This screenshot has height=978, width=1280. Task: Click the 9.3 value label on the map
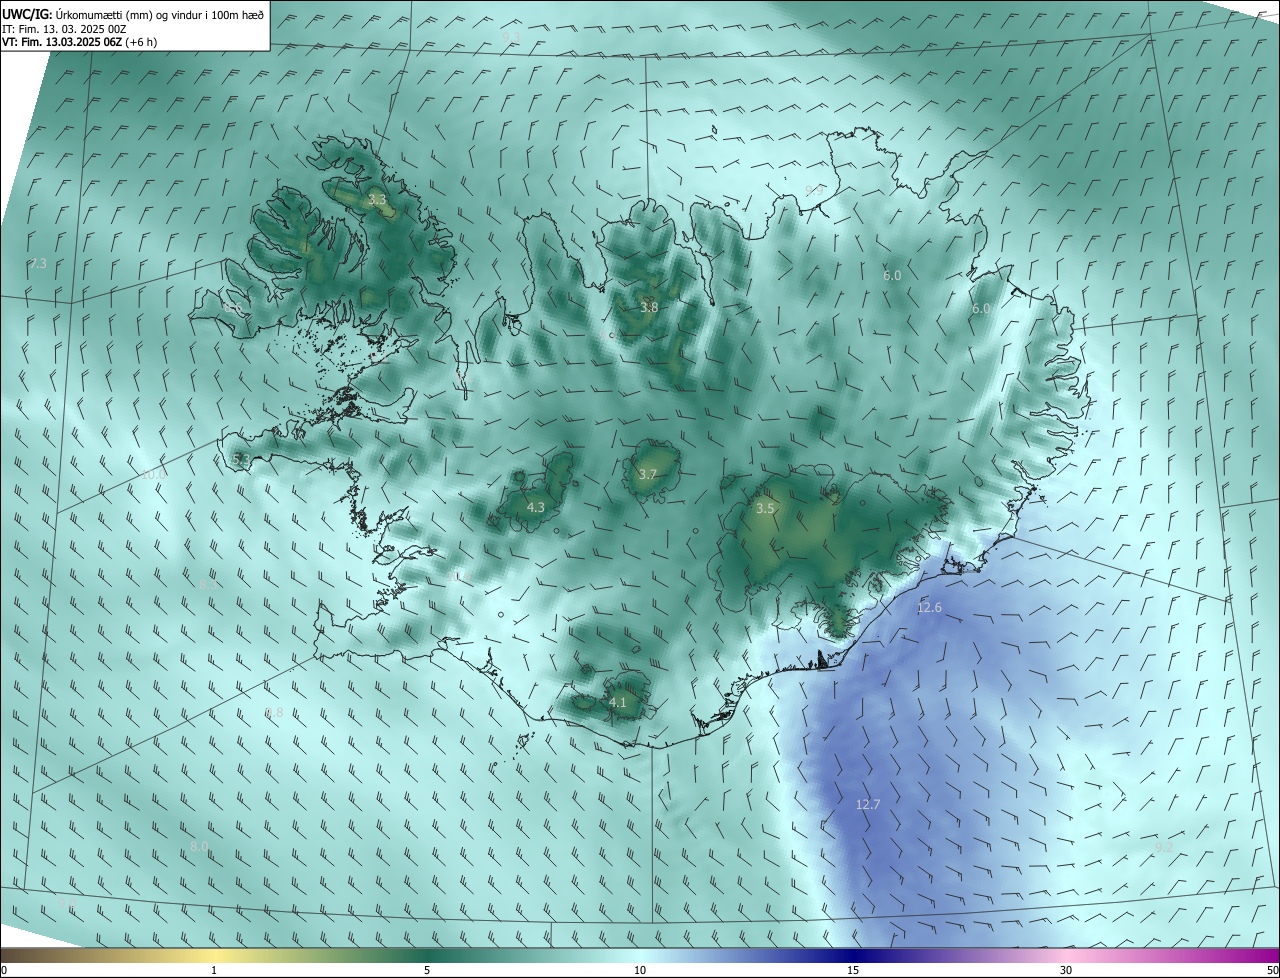click(x=511, y=37)
